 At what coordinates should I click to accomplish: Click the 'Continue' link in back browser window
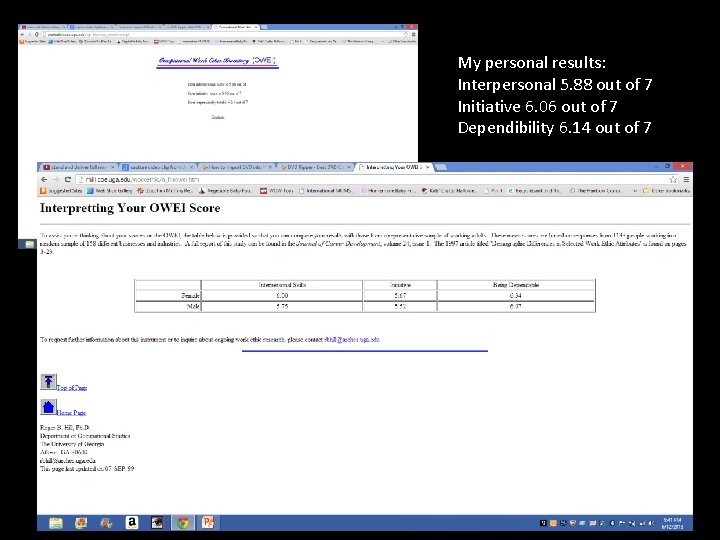coord(218,117)
